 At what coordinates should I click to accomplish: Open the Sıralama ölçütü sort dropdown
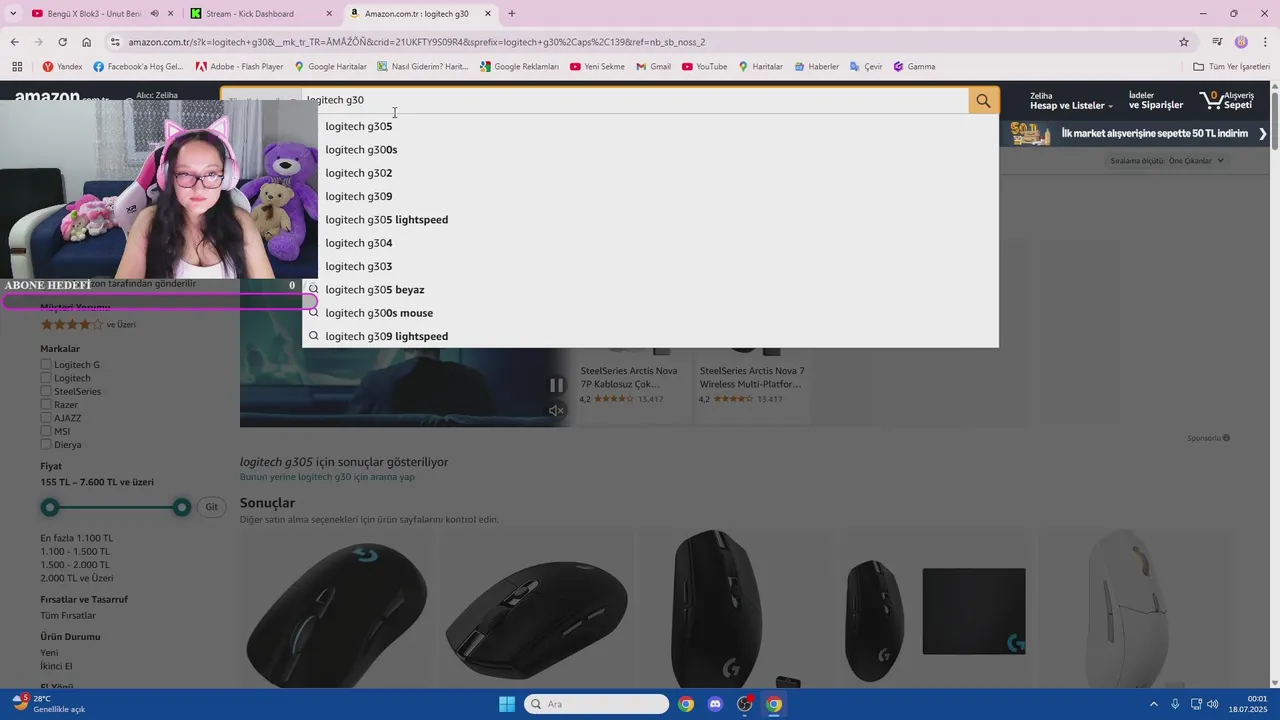click(x=1167, y=161)
